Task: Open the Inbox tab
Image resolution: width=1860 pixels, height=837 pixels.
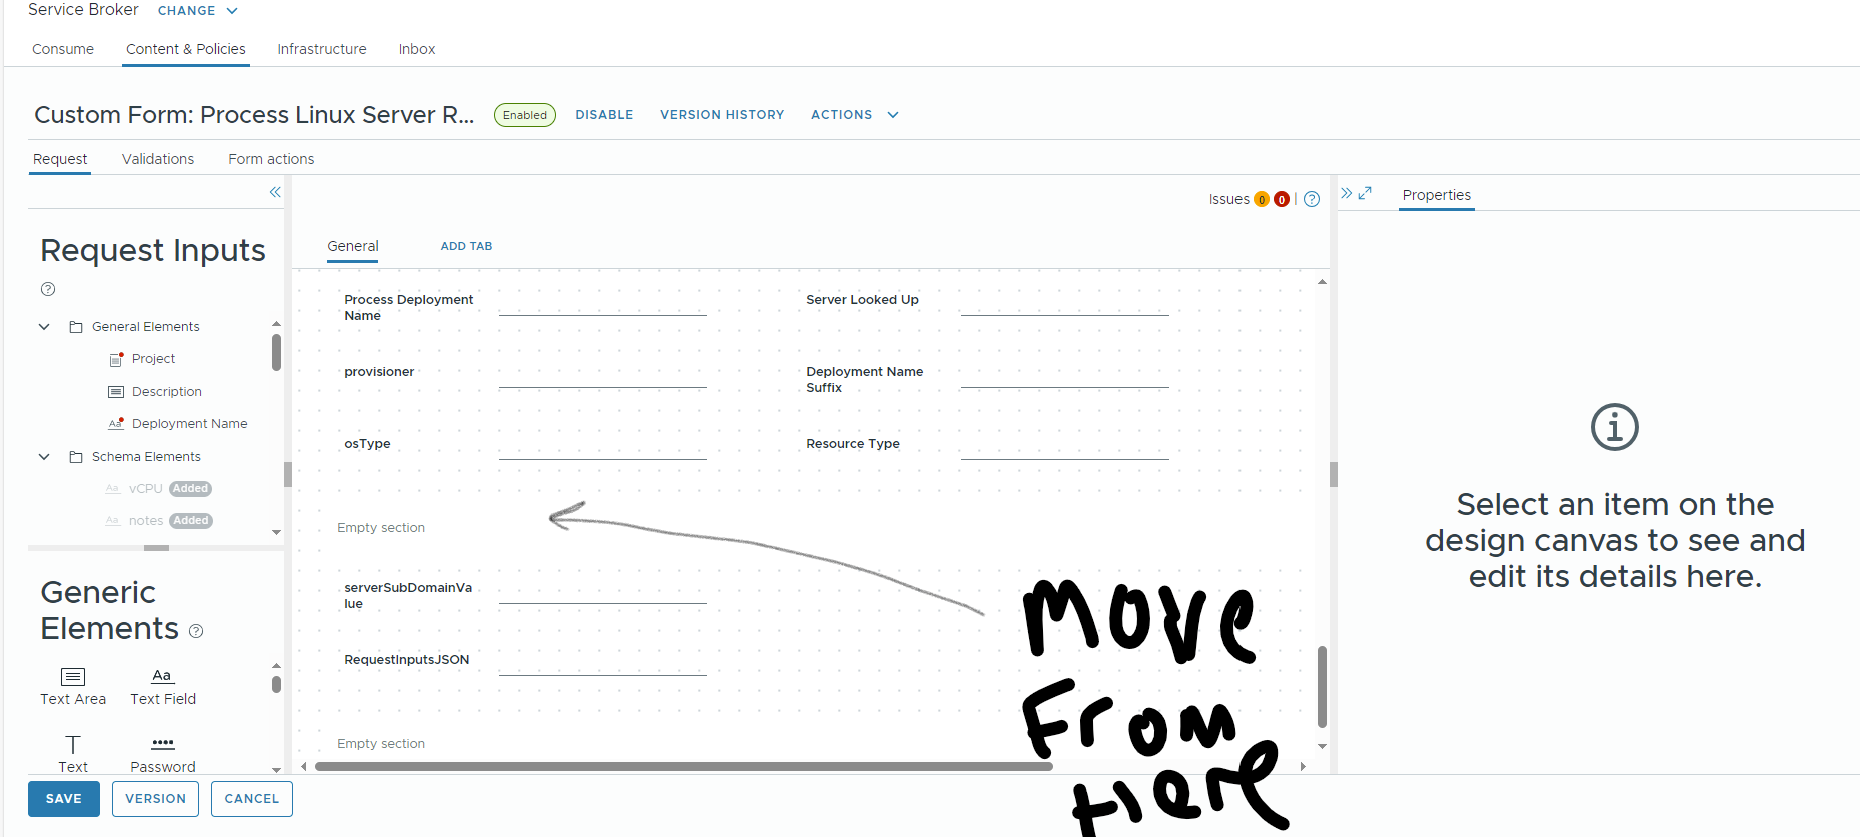Action: (x=417, y=49)
